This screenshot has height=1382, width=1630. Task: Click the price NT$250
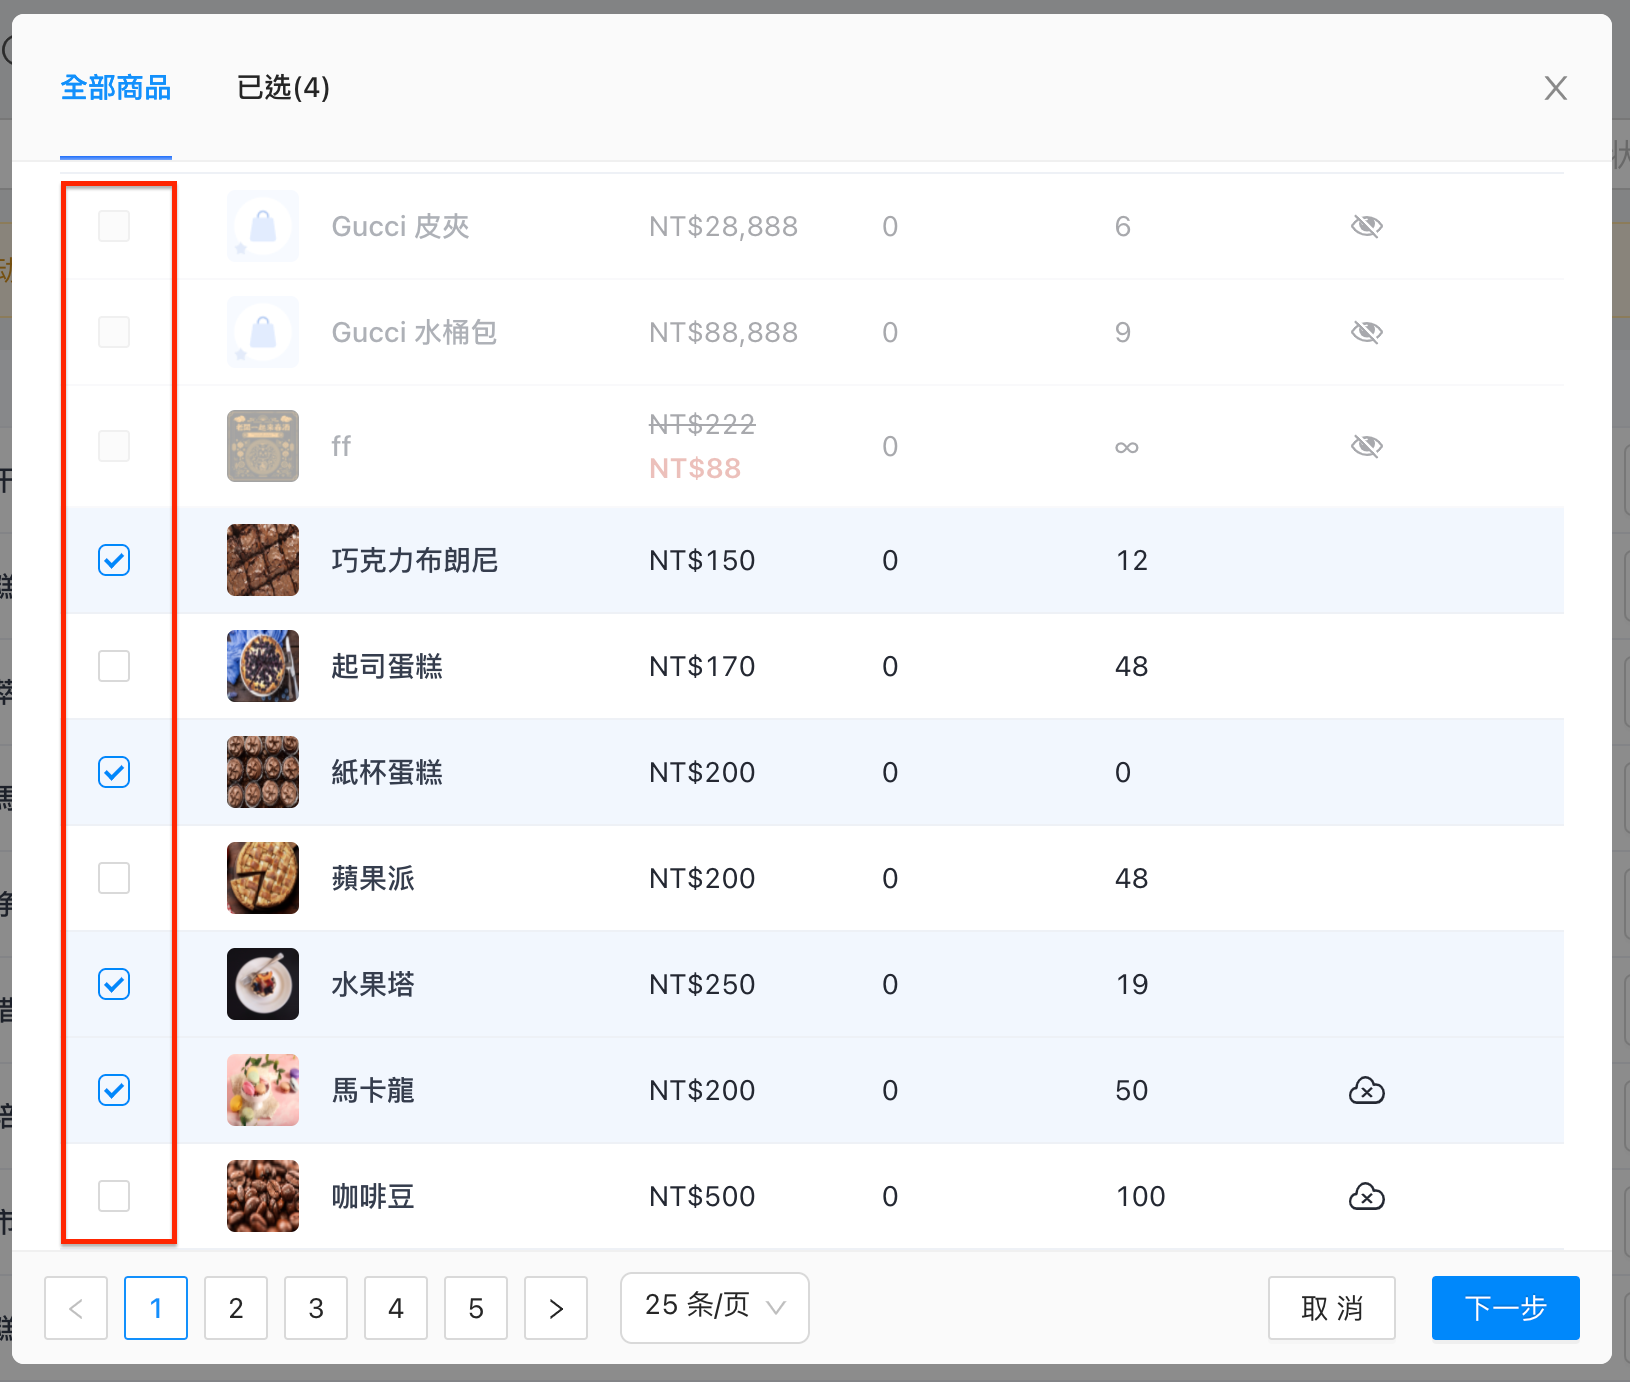click(x=702, y=984)
